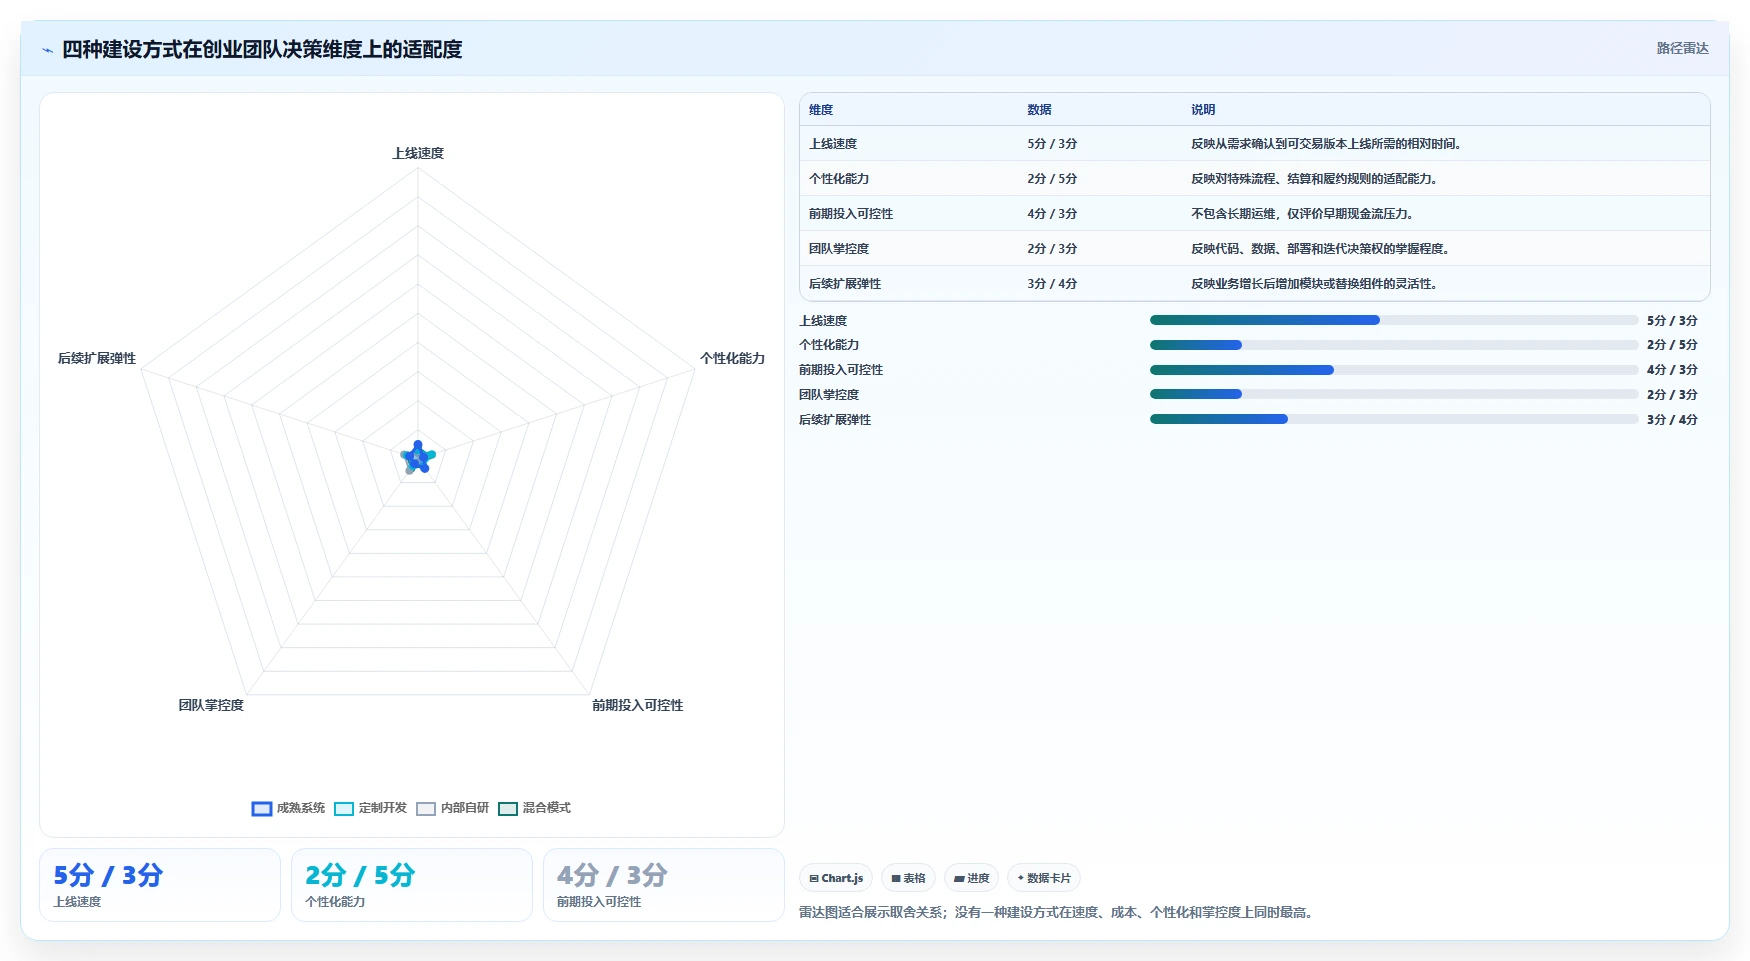Click the 维度 column header
This screenshot has height=961, width=1750.
tap(821, 110)
